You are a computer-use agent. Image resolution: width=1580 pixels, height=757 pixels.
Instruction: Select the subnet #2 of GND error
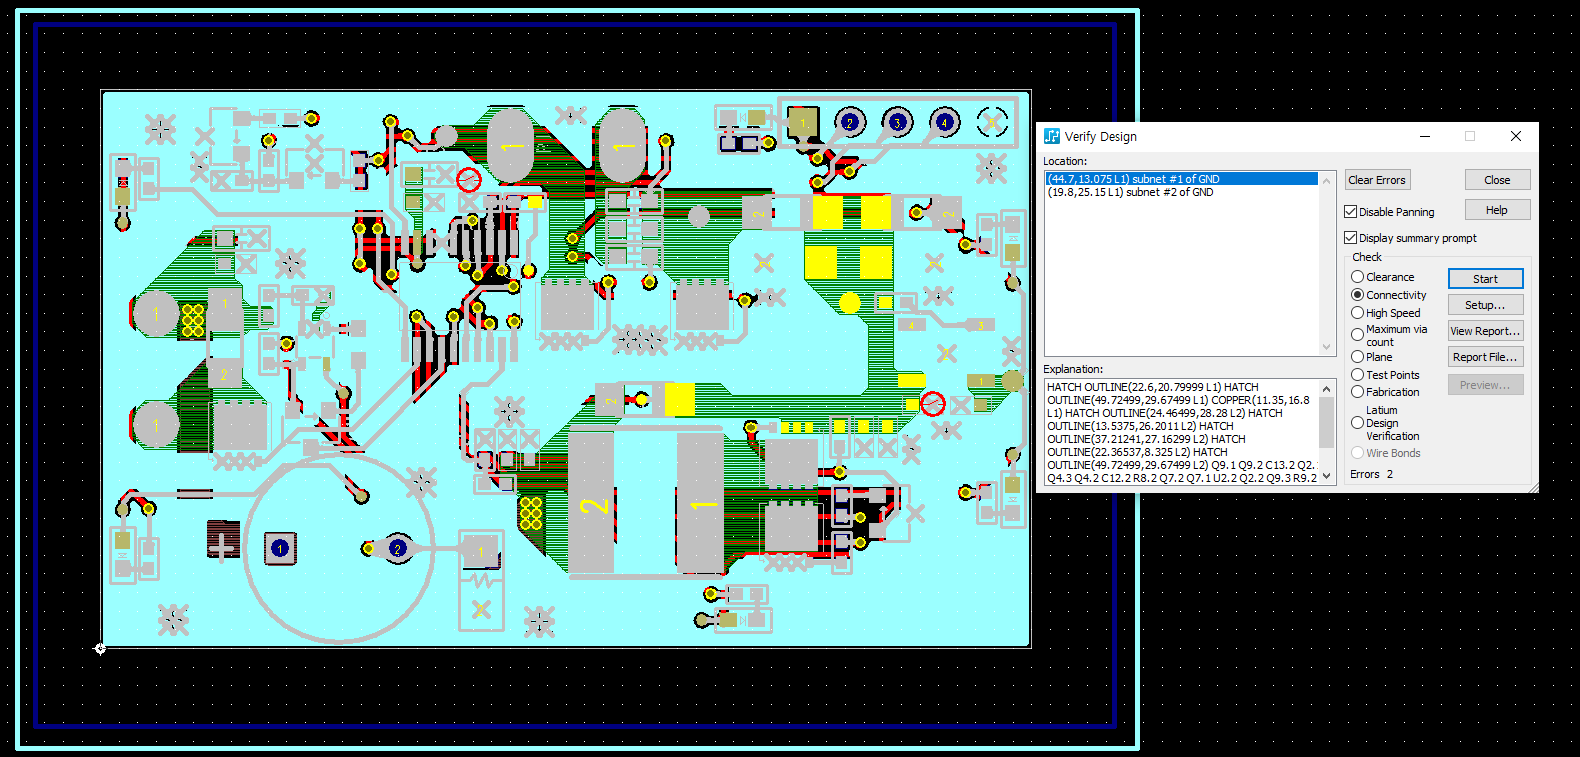[x=1130, y=192]
